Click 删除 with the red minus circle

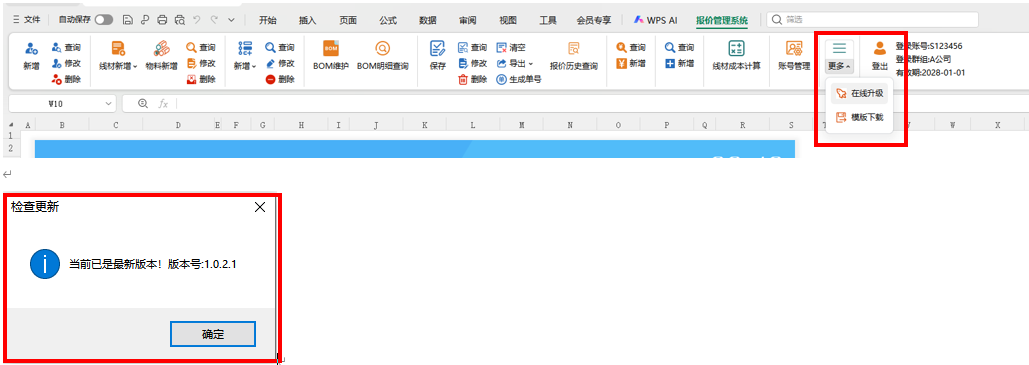[280, 79]
